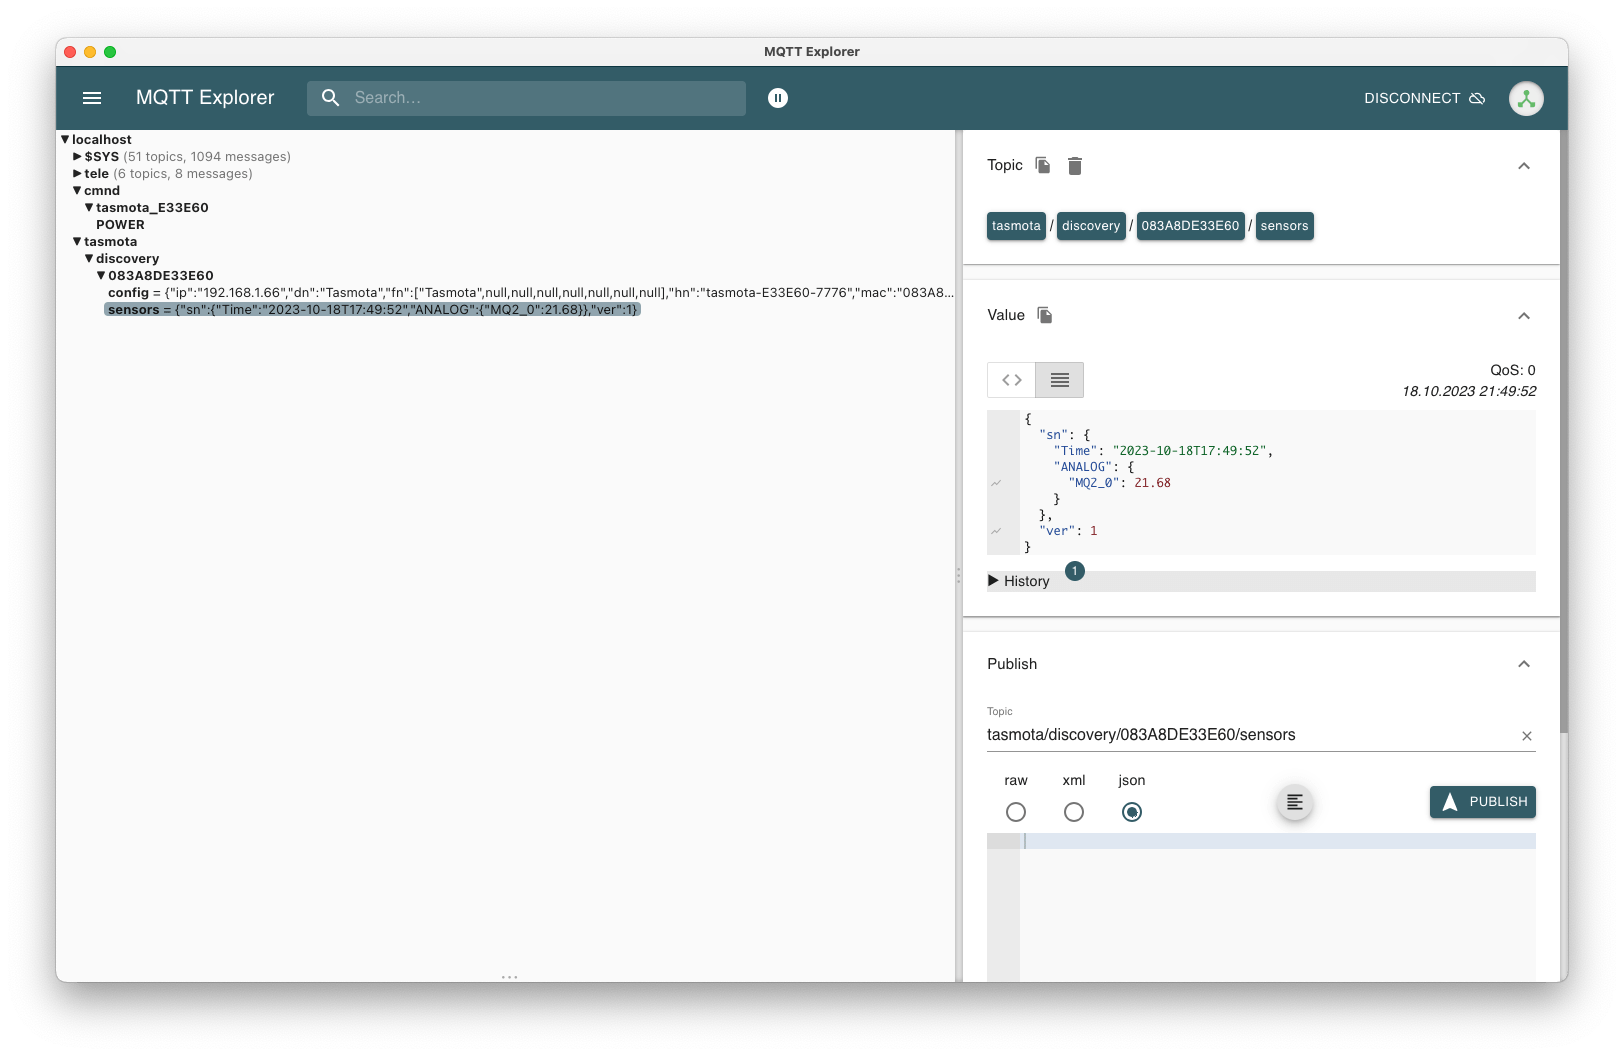Open the payload format icon in Publish panel

click(x=1294, y=802)
